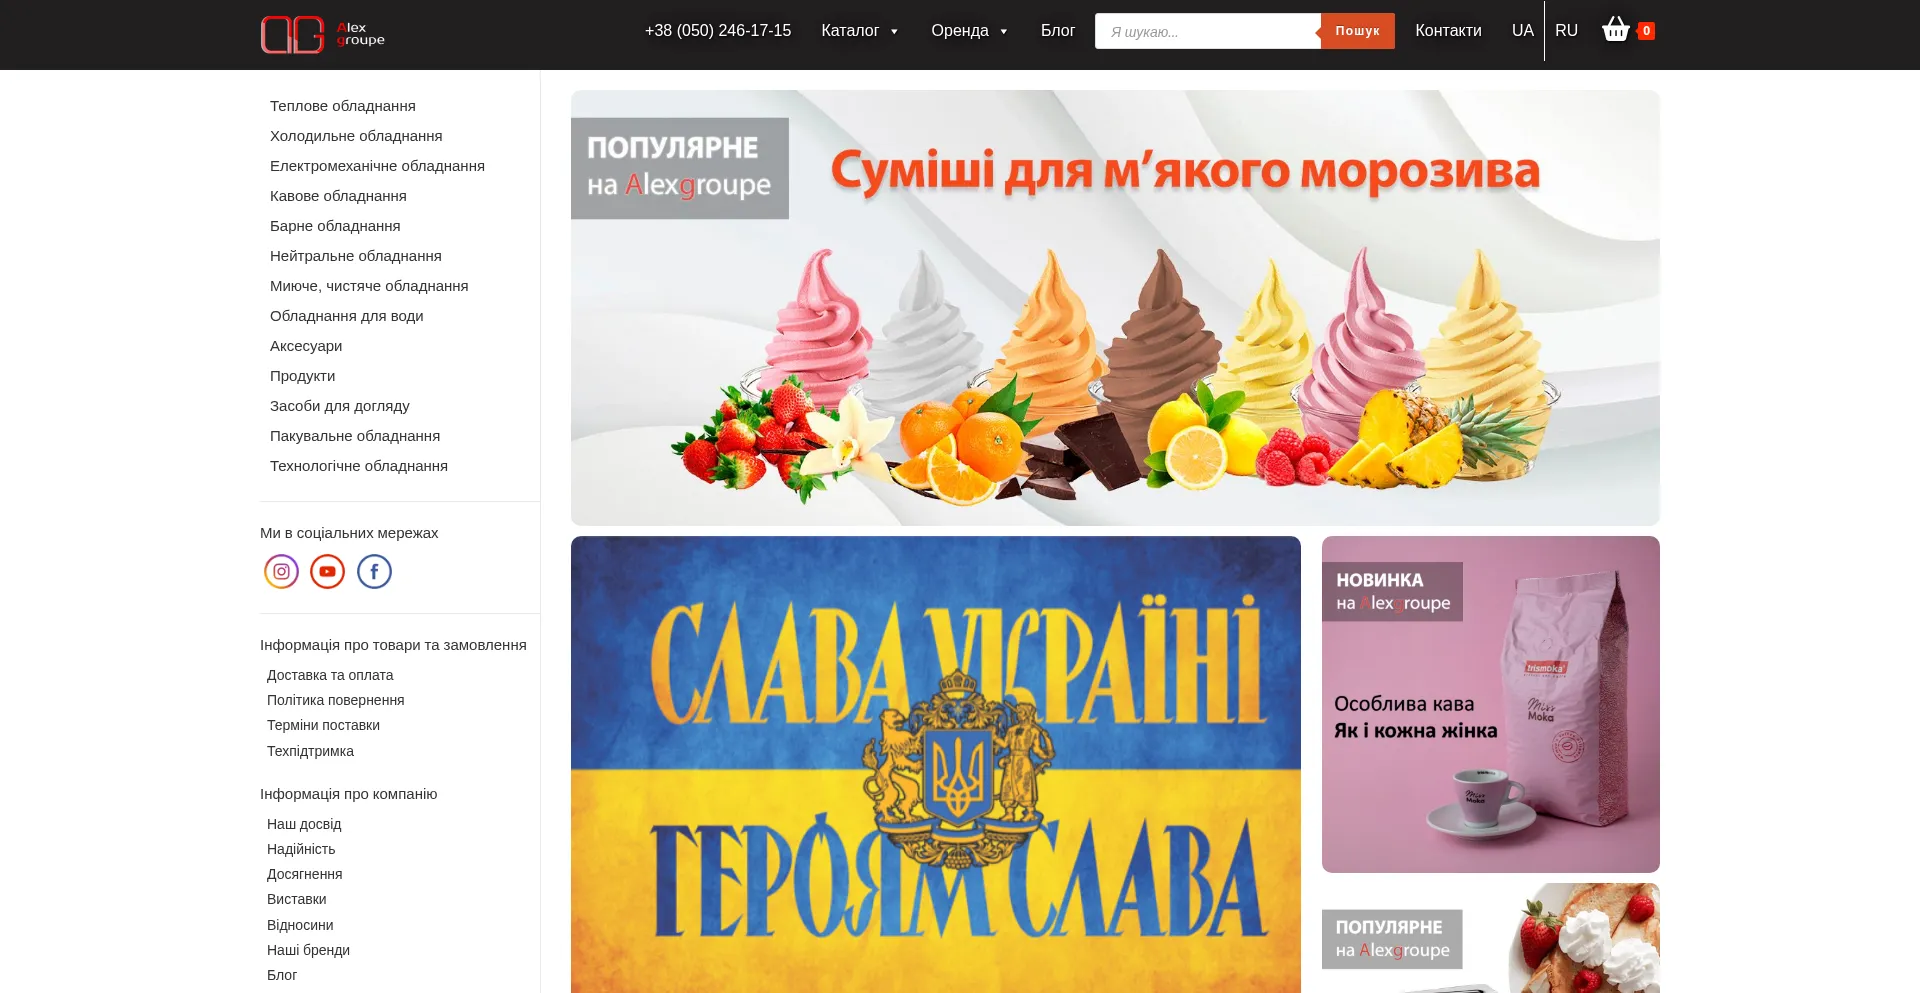Open Доставка та оплата info link

click(x=330, y=675)
